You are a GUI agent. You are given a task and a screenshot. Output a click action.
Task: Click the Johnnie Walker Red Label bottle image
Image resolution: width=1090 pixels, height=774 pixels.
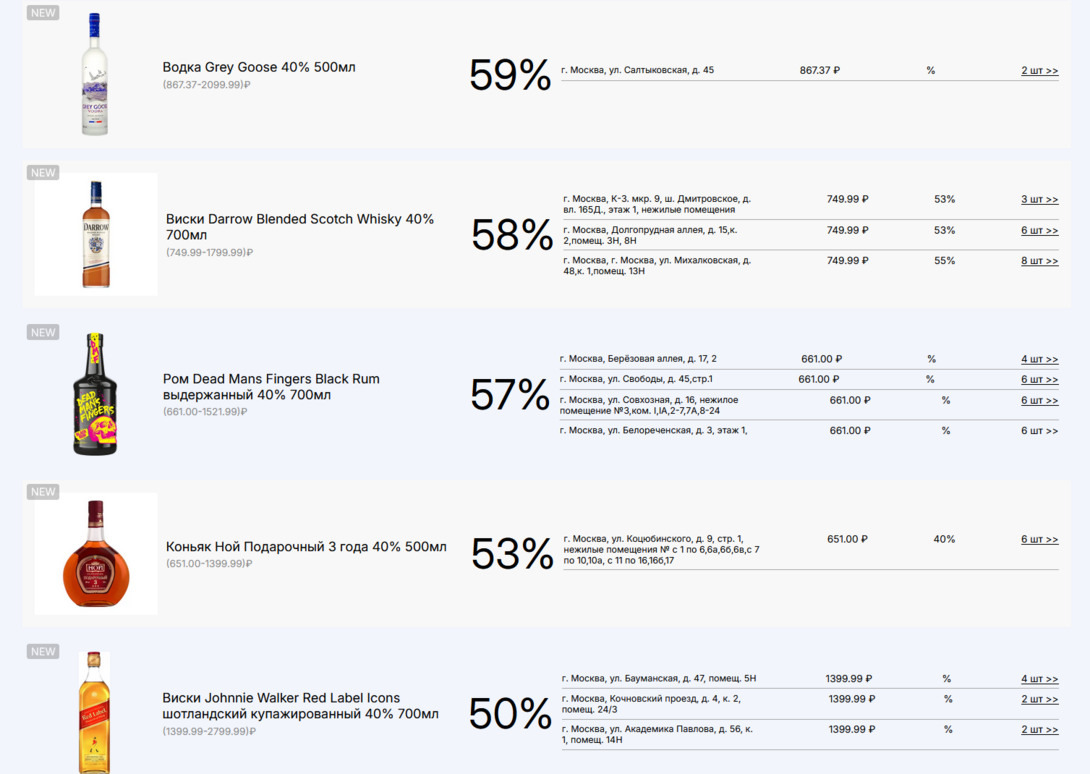pyautogui.click(x=94, y=712)
